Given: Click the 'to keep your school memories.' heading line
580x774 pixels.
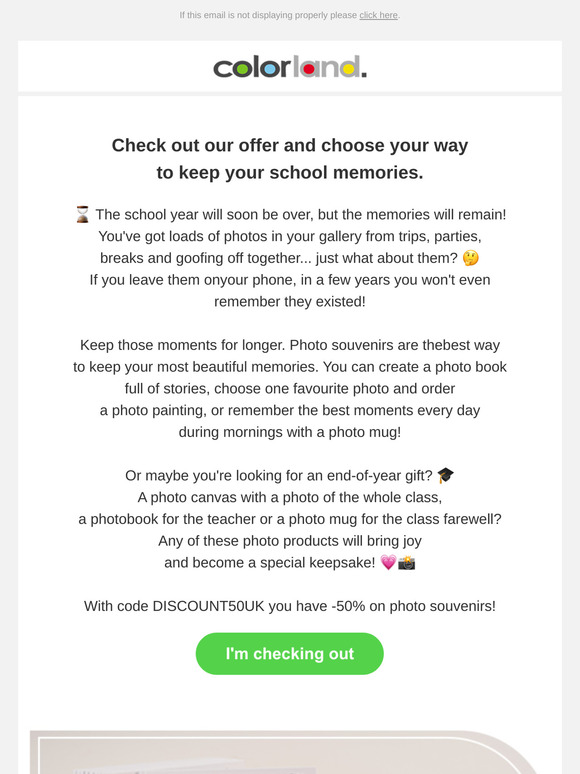Looking at the screenshot, I should 290,172.
